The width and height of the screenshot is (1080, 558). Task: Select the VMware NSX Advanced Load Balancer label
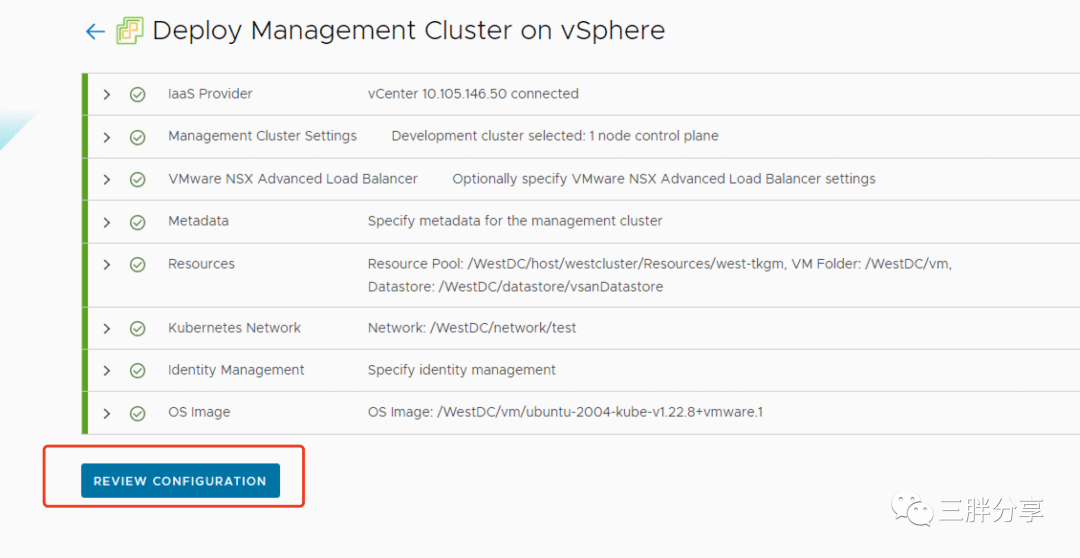click(293, 178)
